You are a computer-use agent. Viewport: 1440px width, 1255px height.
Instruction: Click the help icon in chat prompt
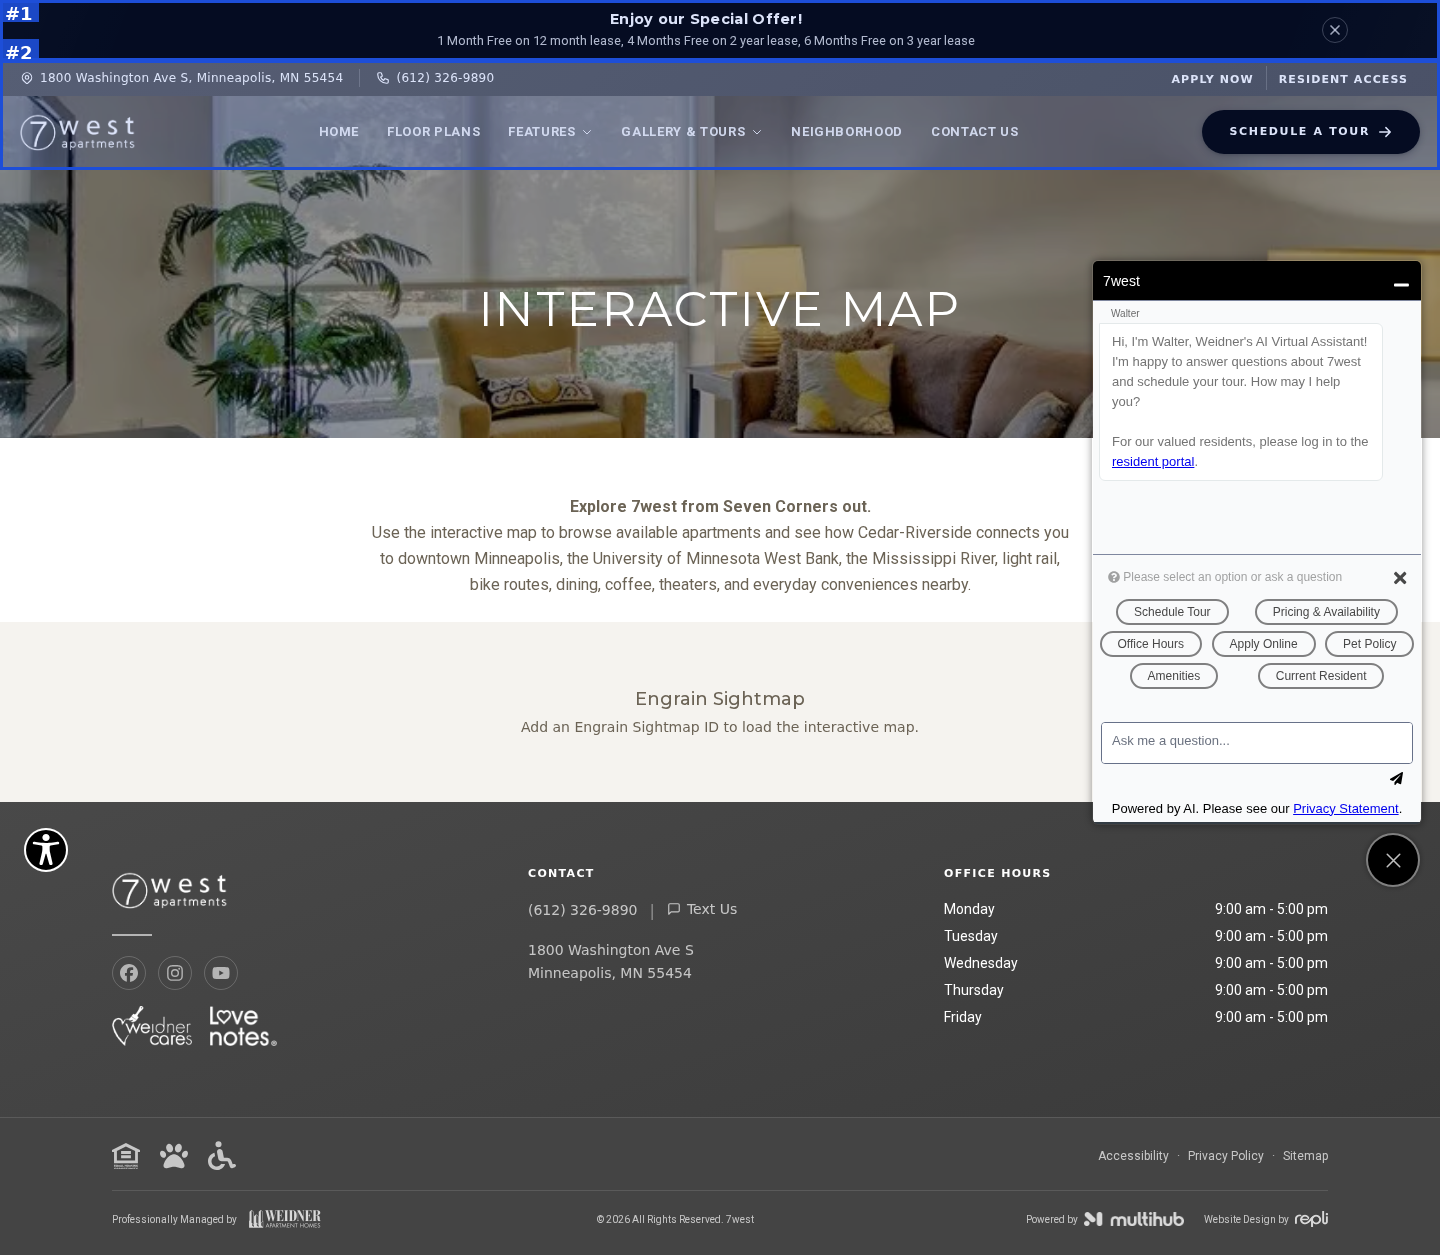1114,577
